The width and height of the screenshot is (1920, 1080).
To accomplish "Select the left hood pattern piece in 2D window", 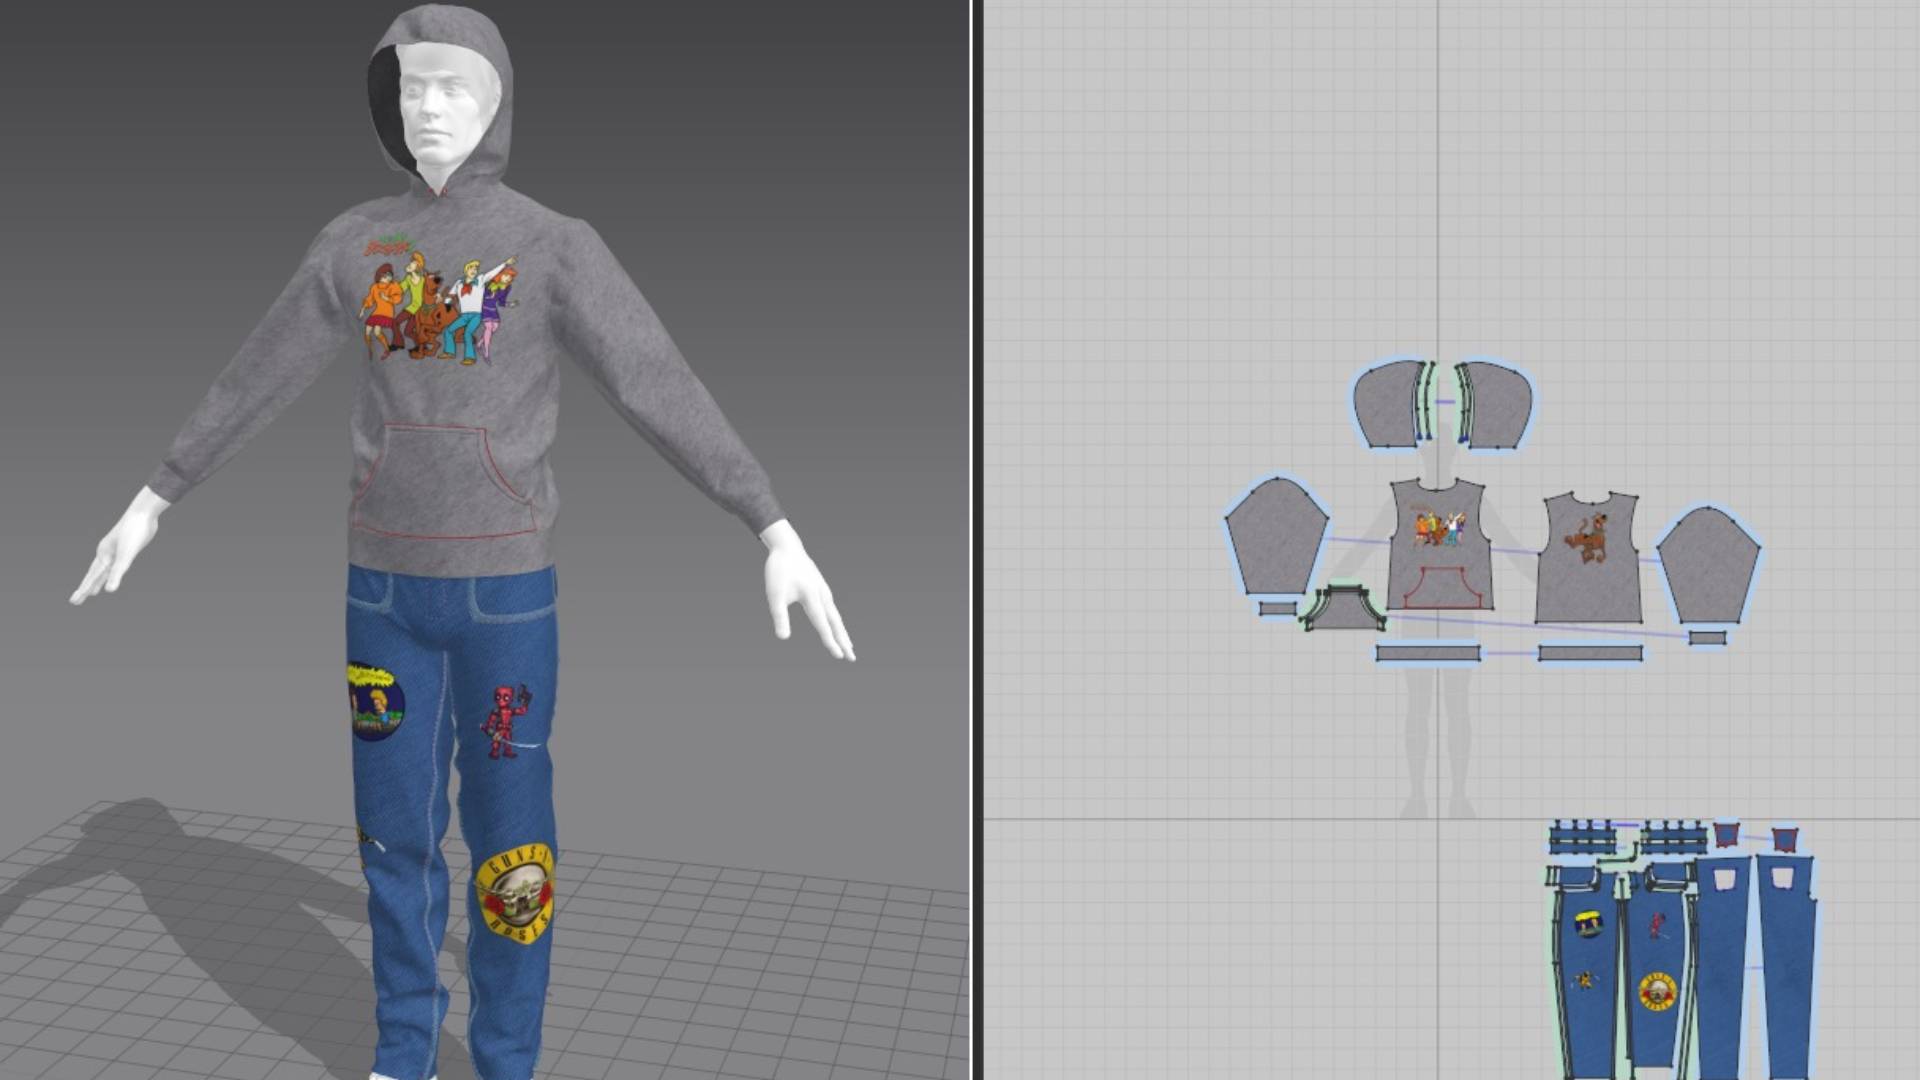I will click(1385, 403).
